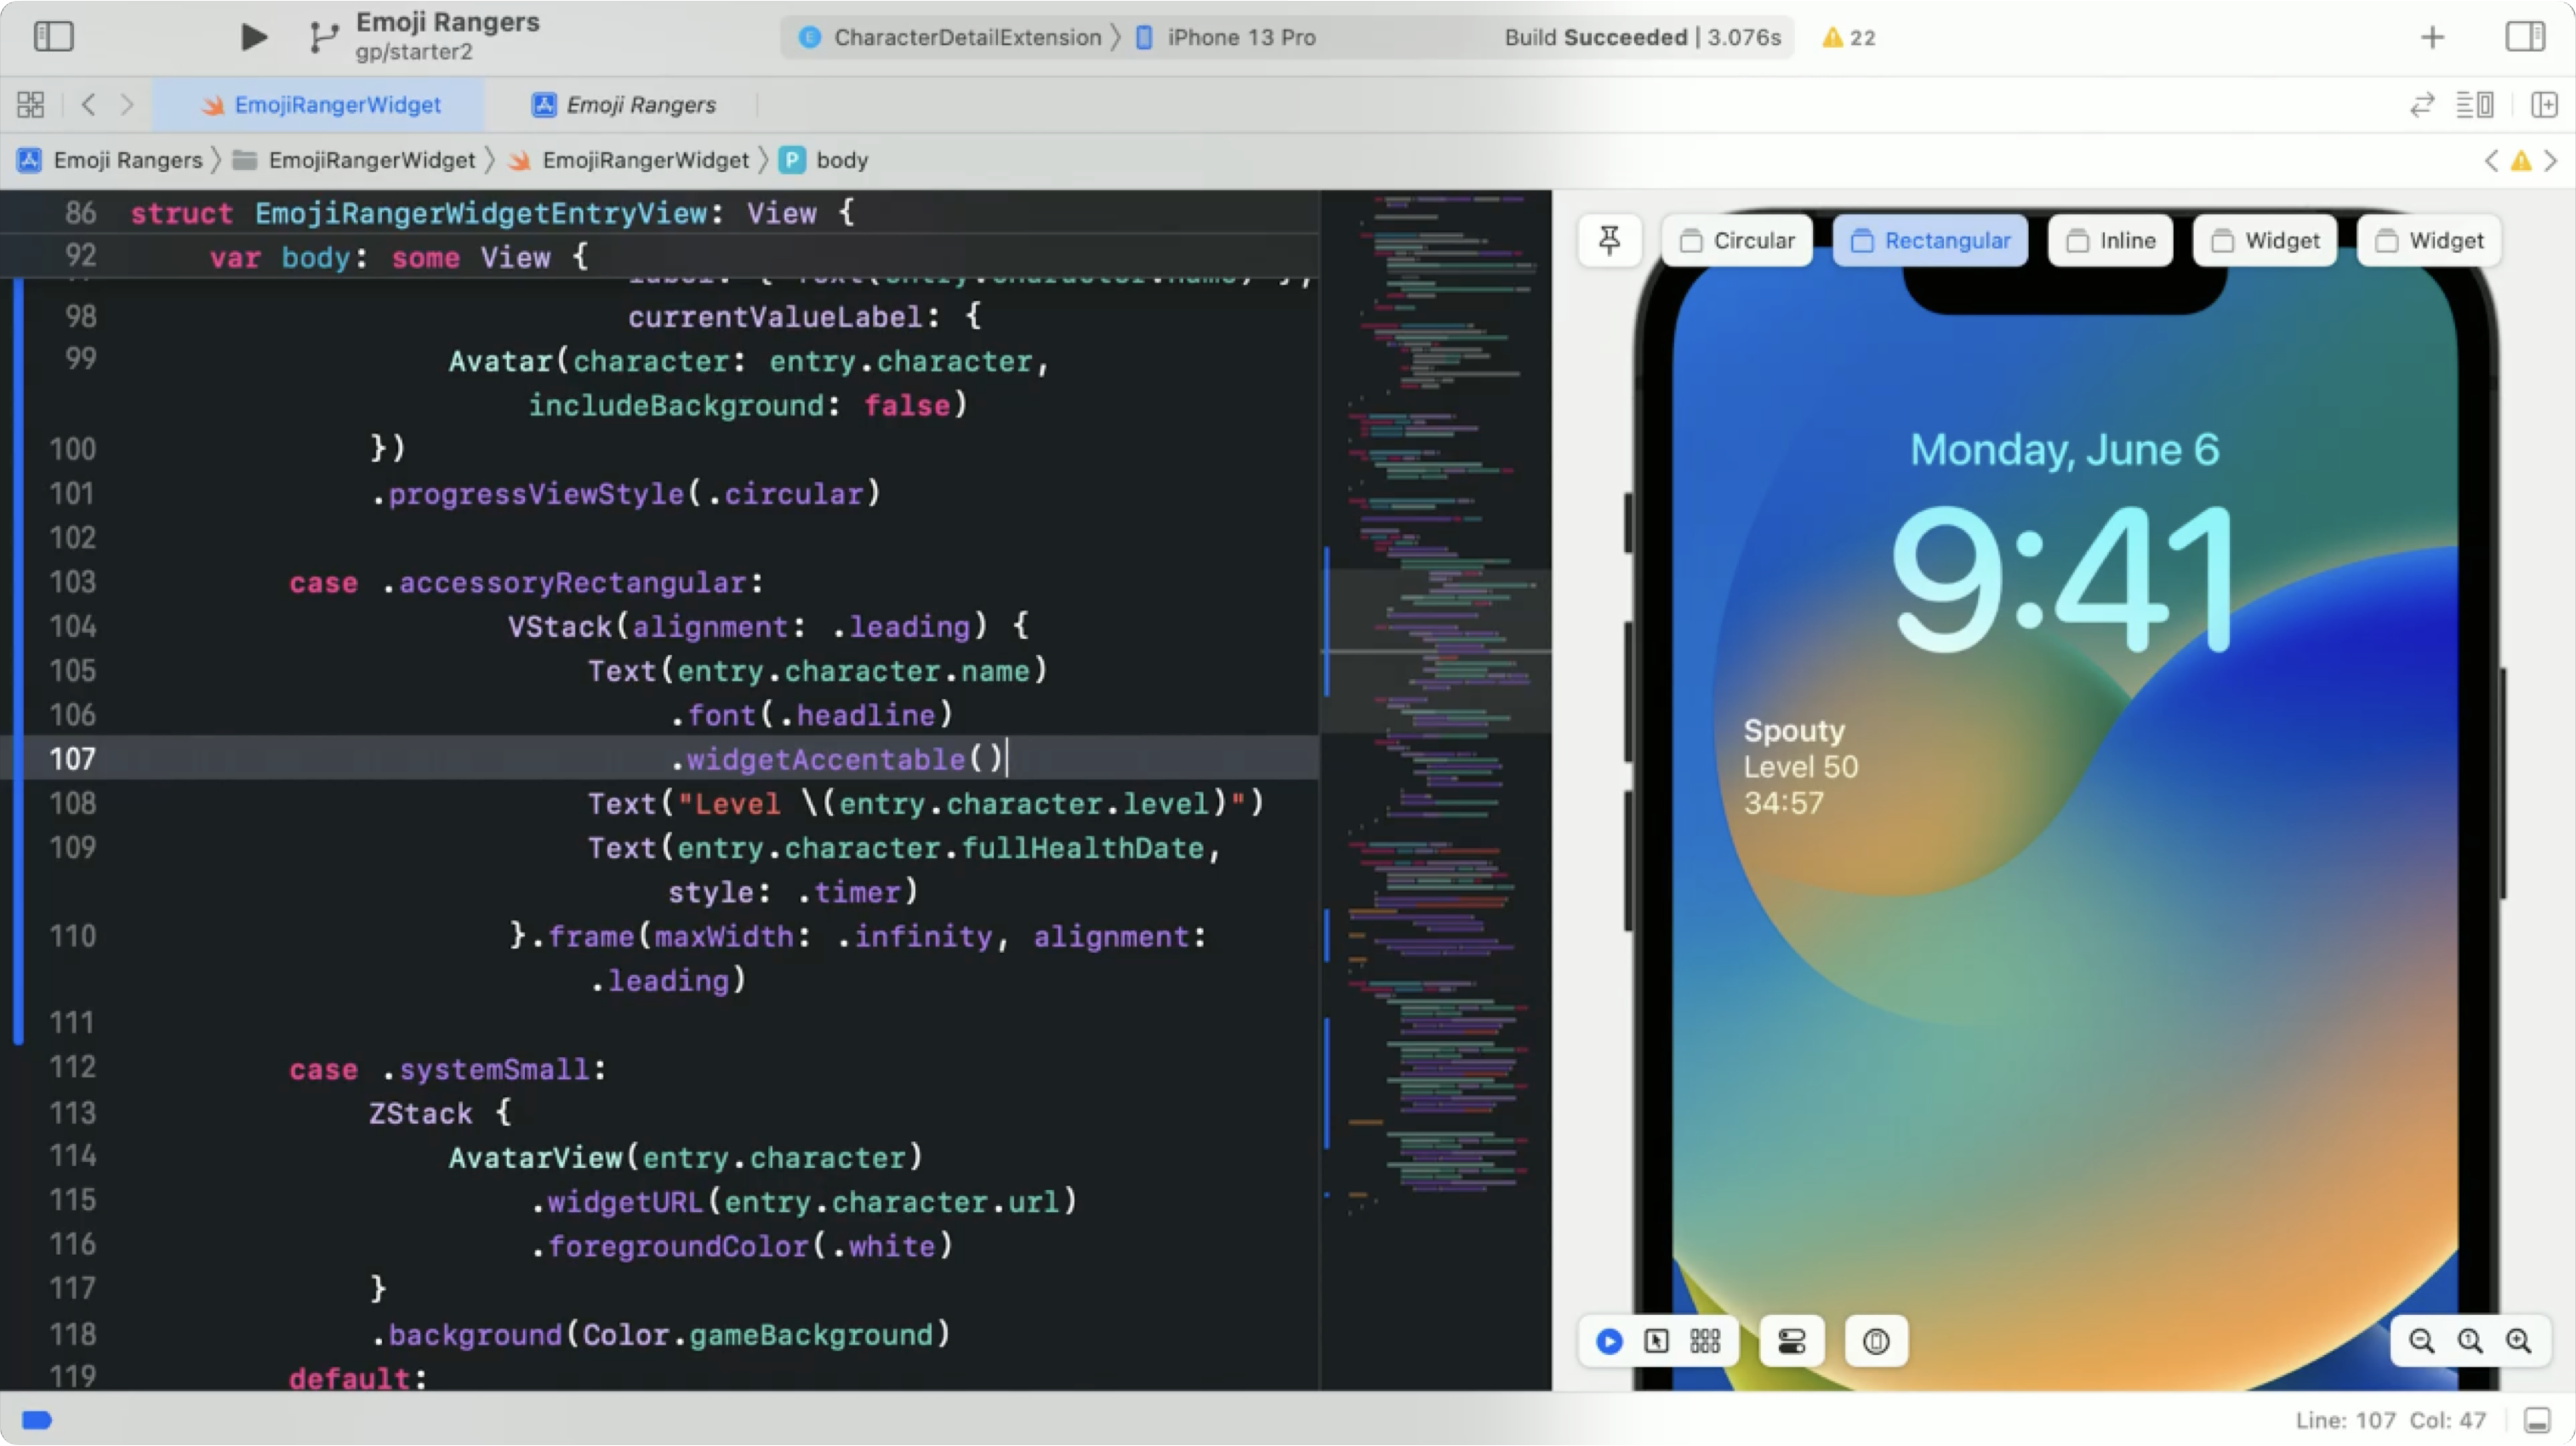This screenshot has width=2576, height=1446.
Task: Switch to the Inline preview tab
Action: 2110,240
